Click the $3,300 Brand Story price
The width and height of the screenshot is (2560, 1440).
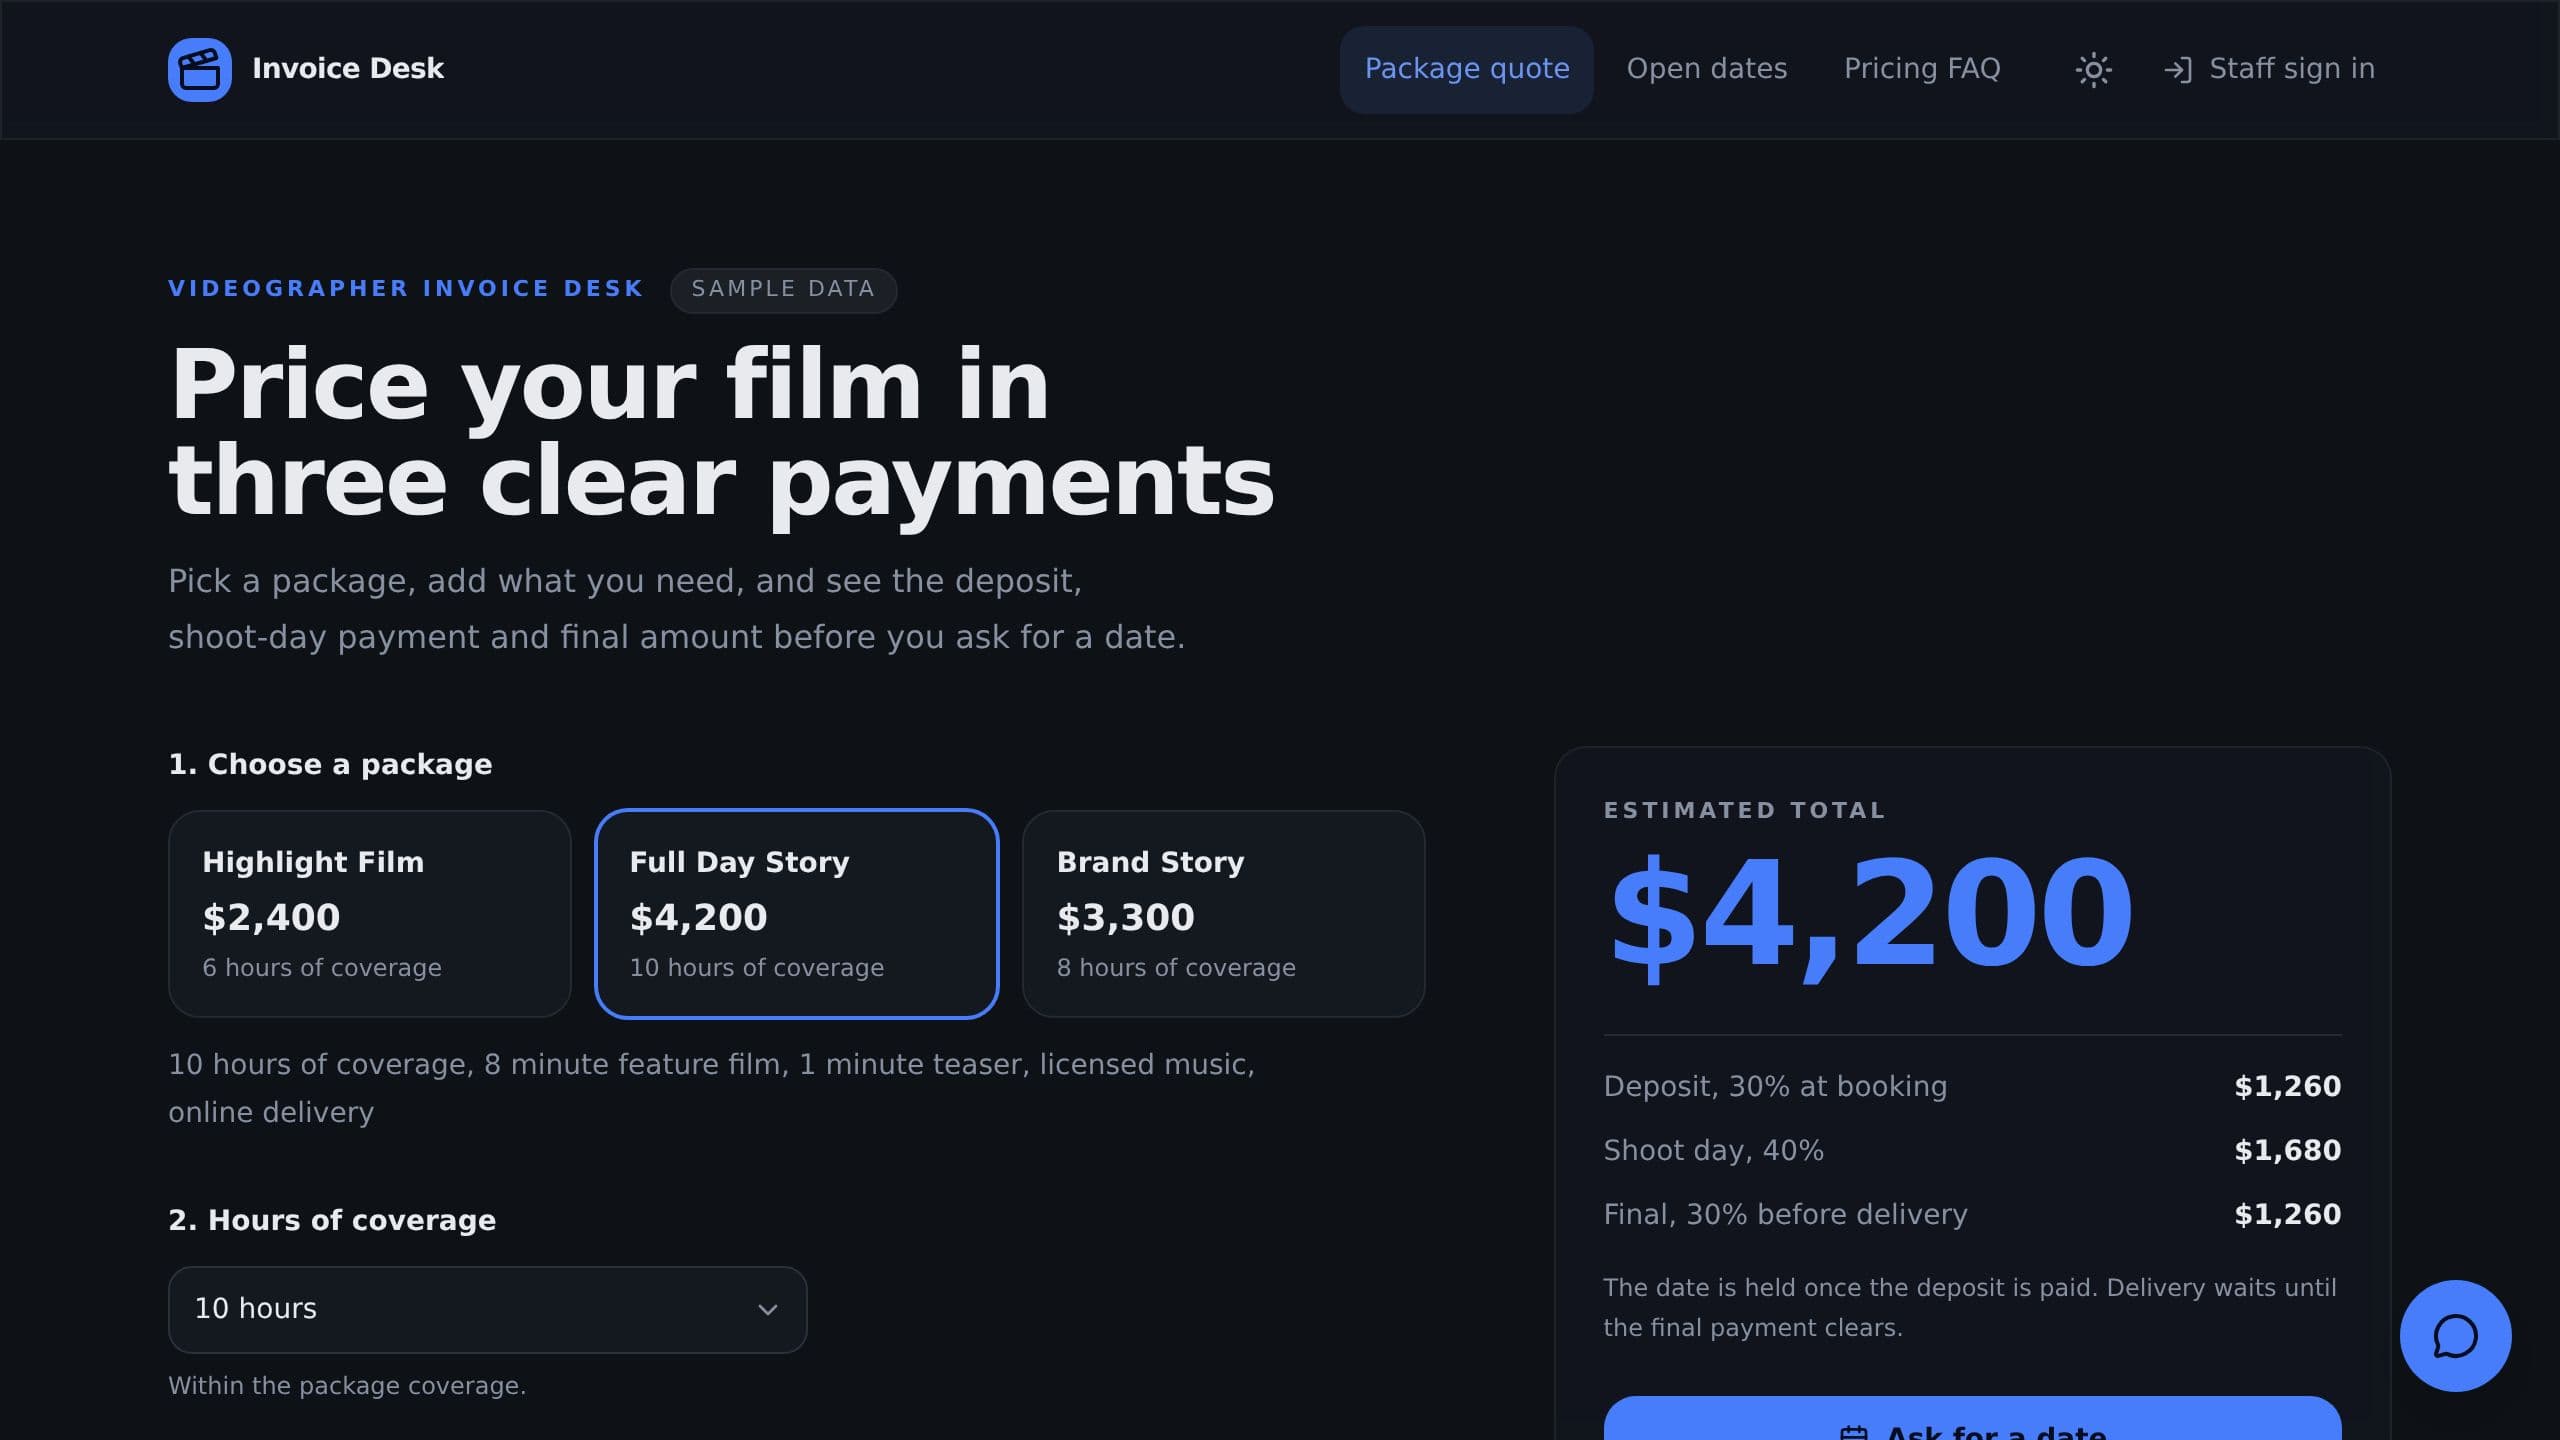point(1125,917)
